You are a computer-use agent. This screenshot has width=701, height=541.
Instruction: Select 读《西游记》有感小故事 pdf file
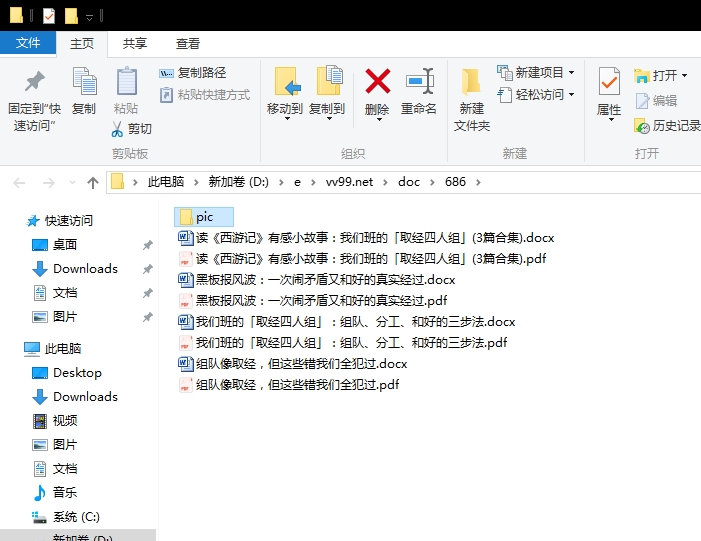(x=362, y=259)
